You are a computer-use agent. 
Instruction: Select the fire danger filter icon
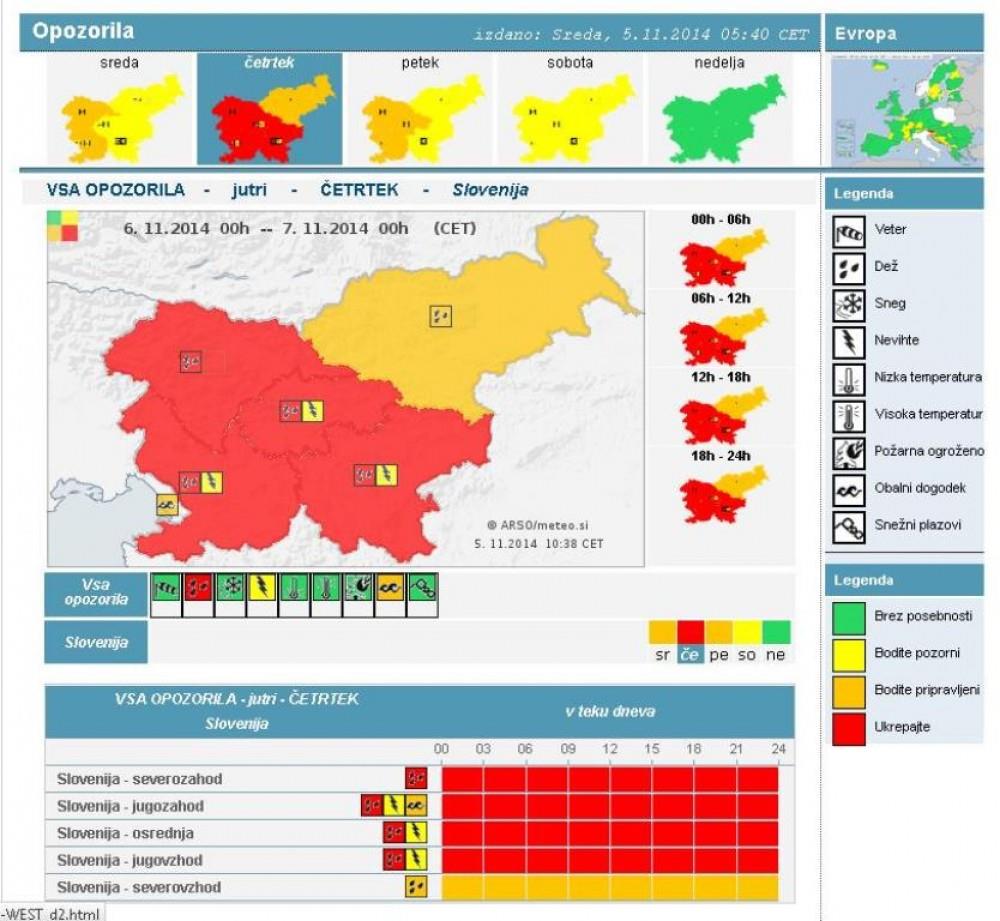(357, 588)
